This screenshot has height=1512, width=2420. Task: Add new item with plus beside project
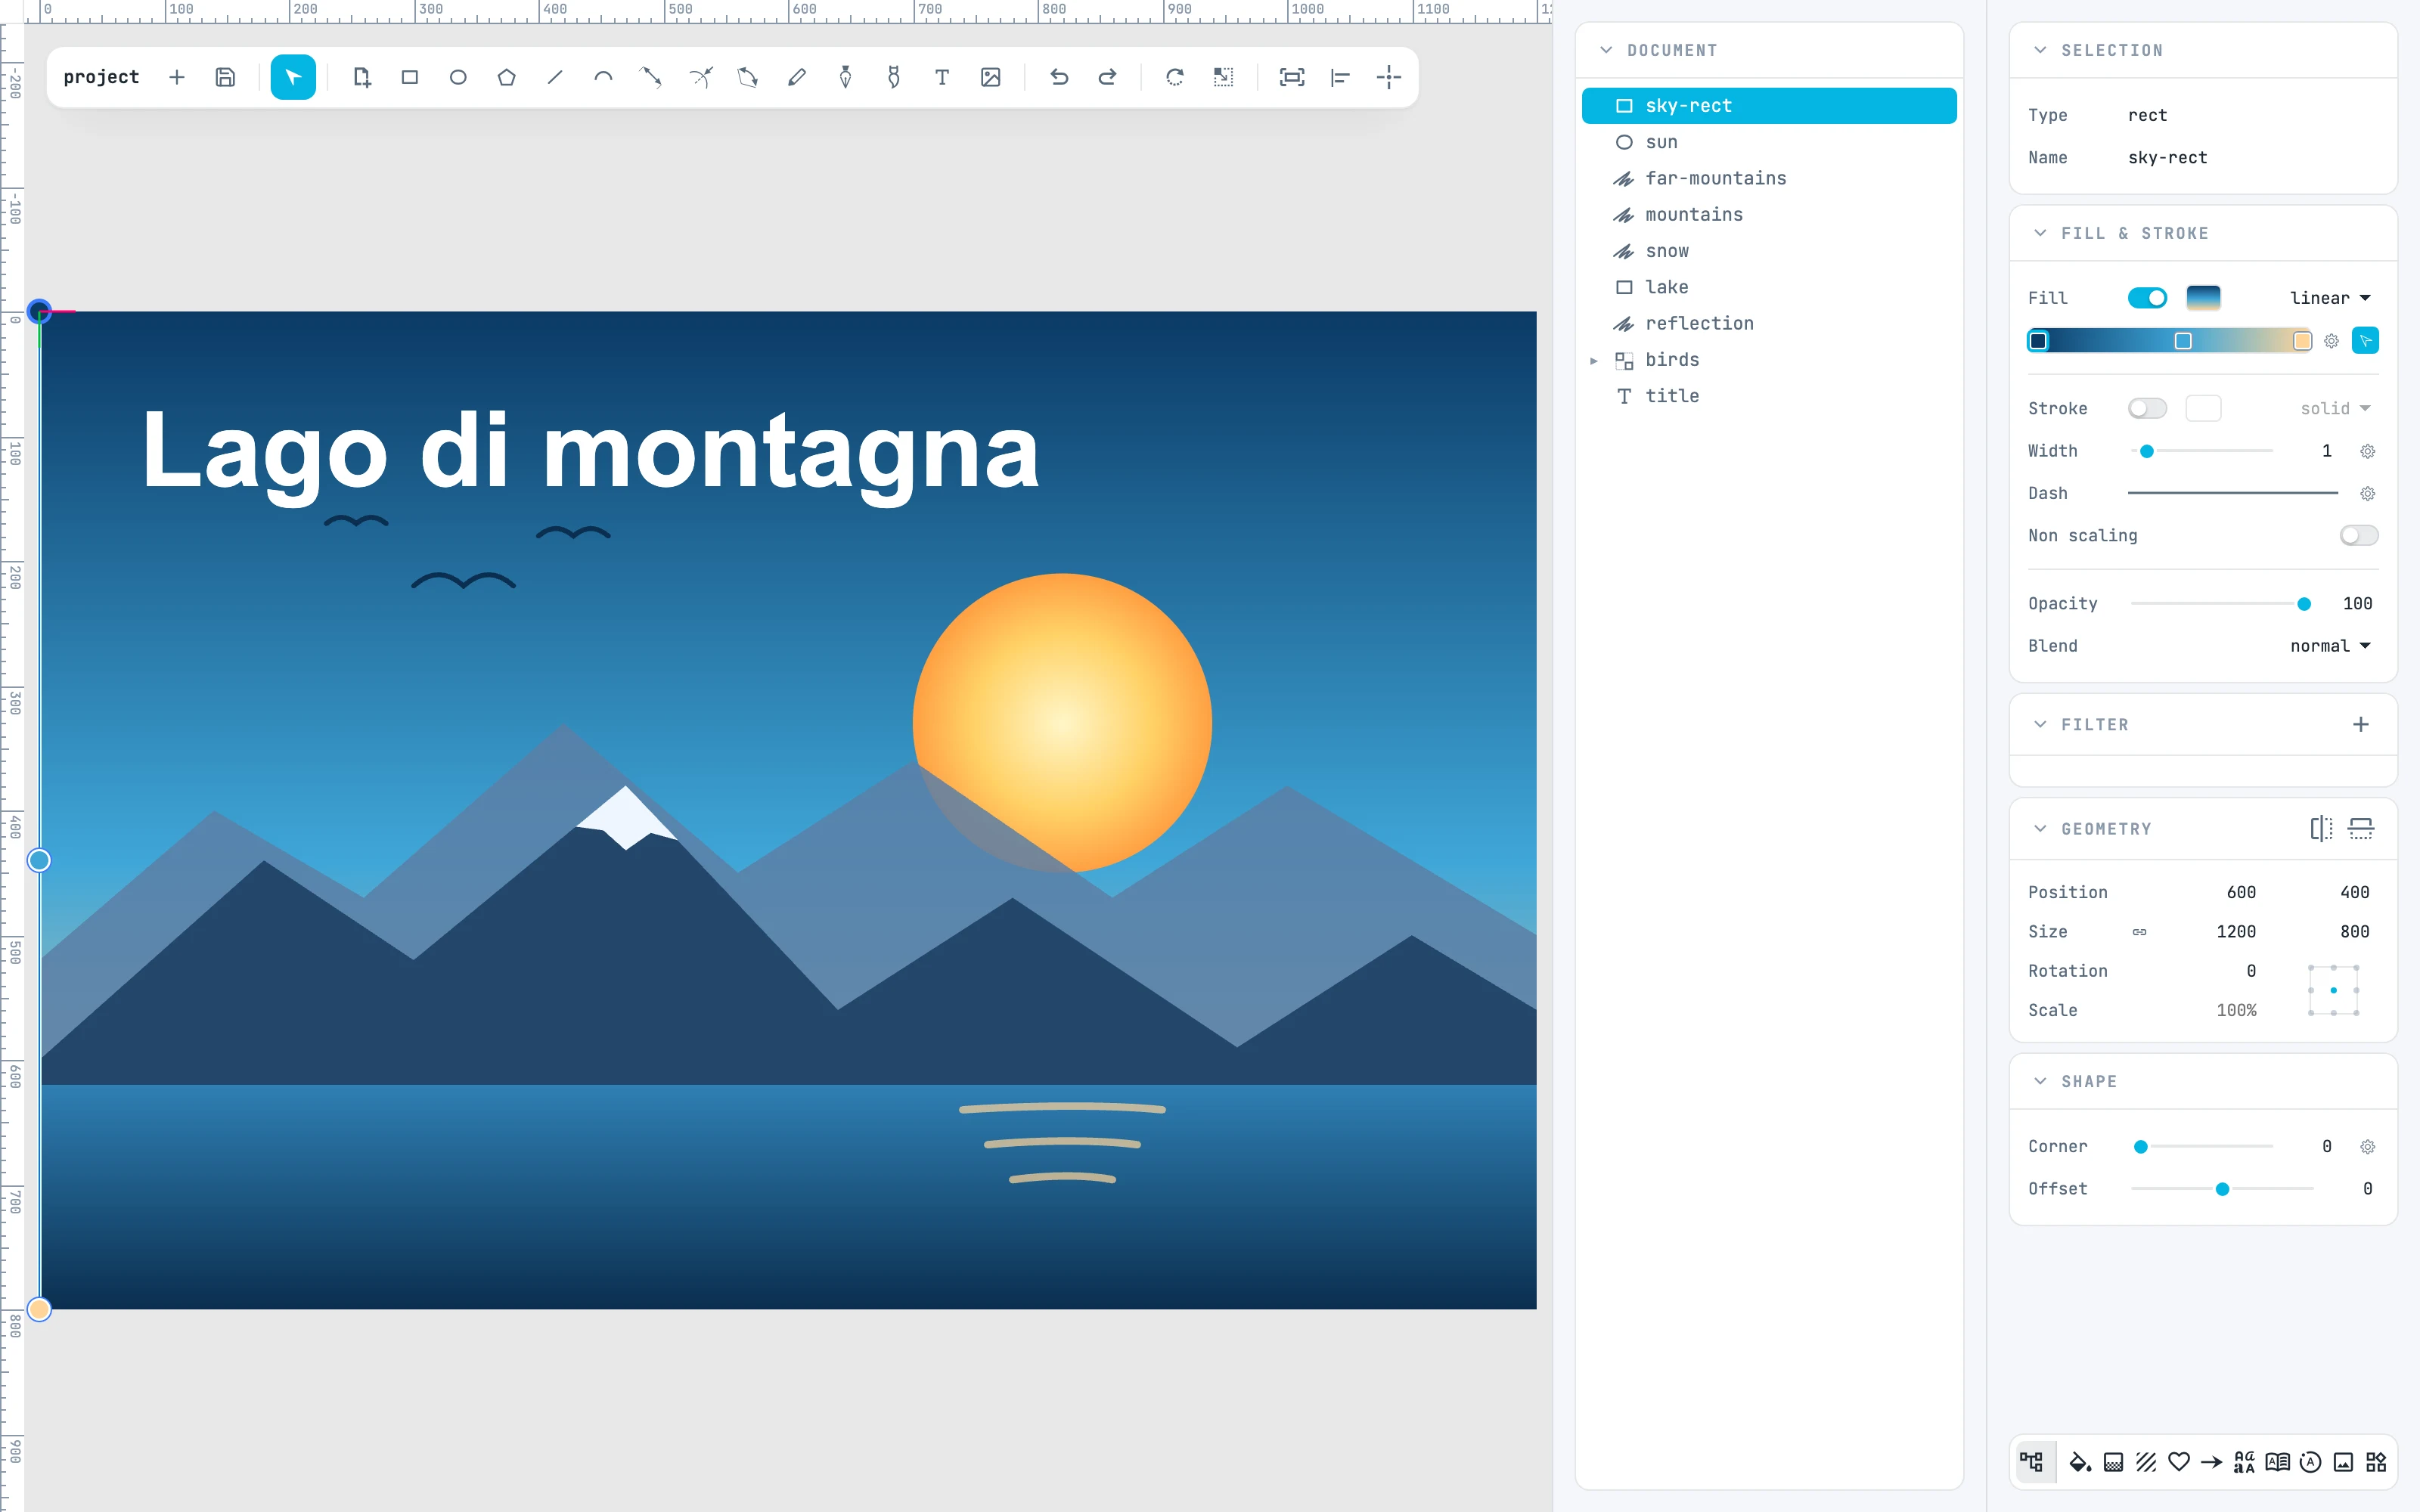[177, 77]
